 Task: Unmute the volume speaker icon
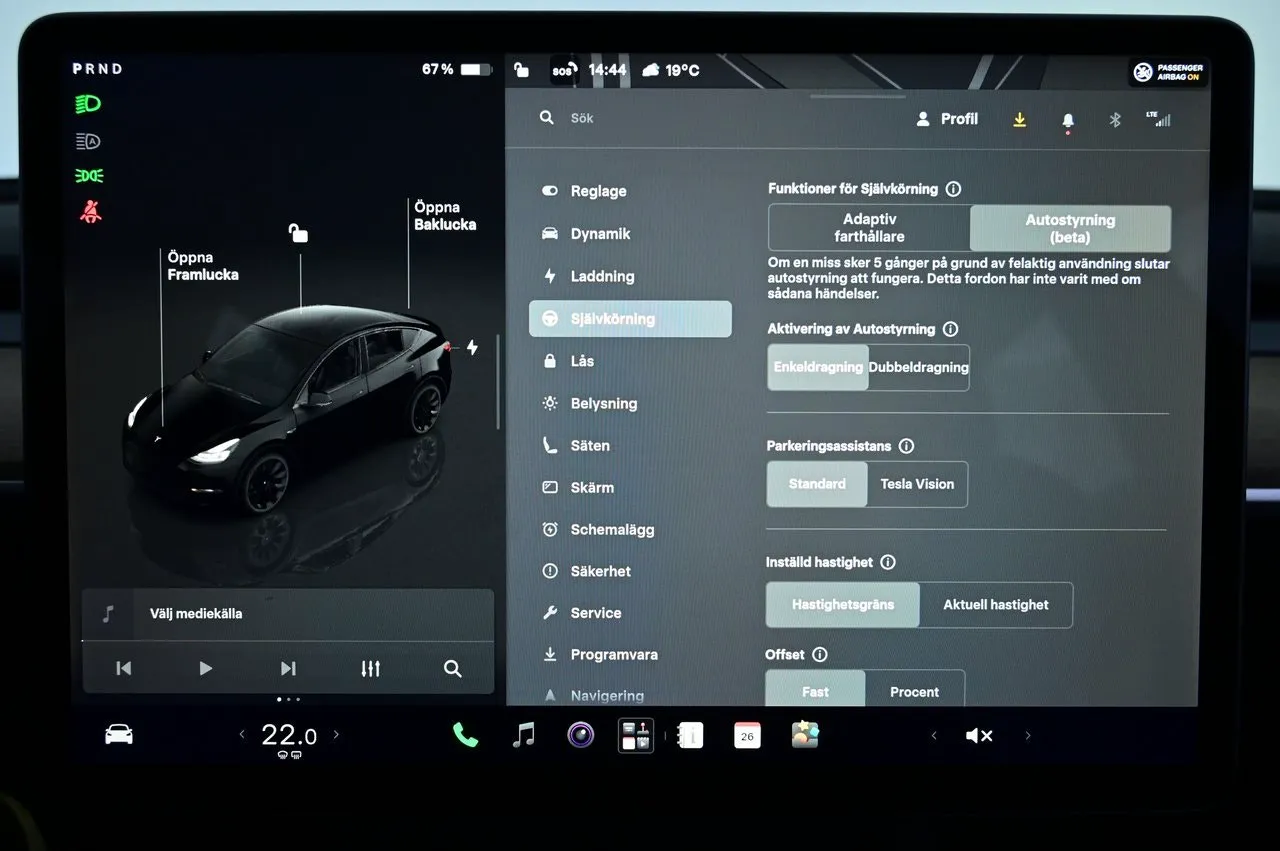(978, 736)
